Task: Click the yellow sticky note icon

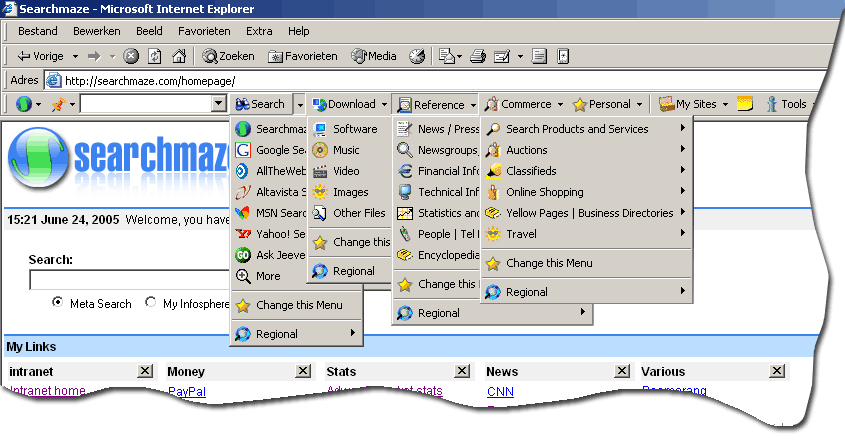Action: coord(745,104)
